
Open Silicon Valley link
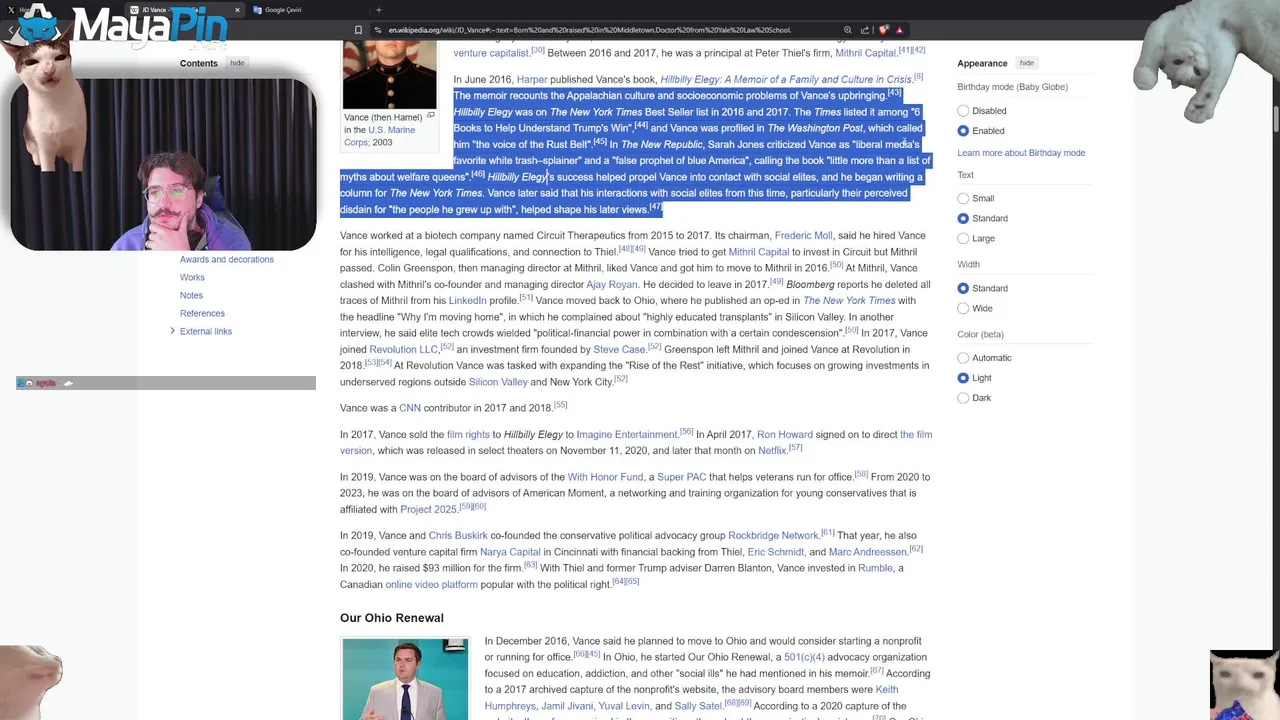(x=498, y=382)
